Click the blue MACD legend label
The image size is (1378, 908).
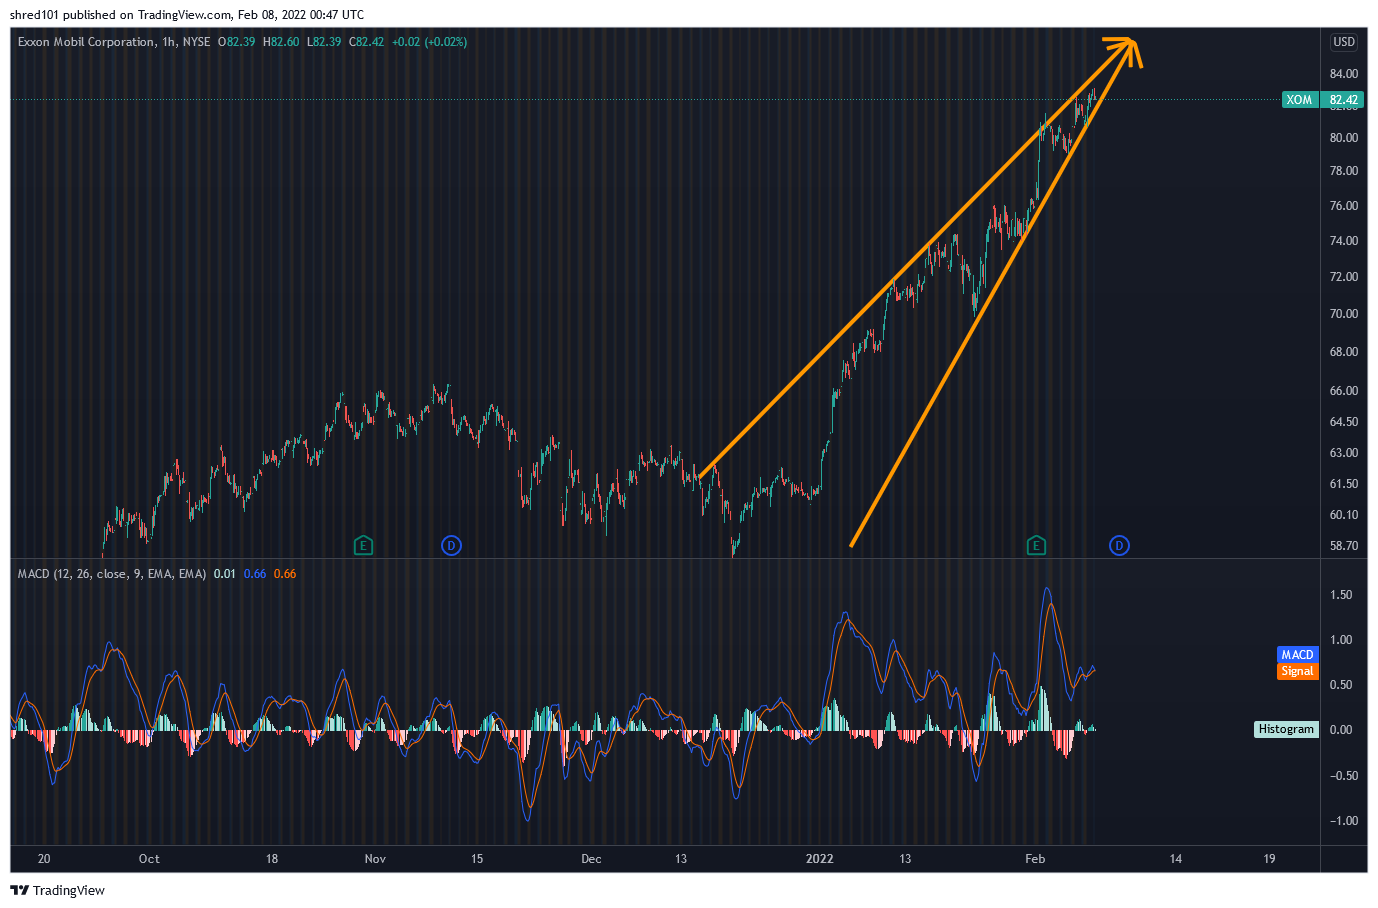[1298, 655]
